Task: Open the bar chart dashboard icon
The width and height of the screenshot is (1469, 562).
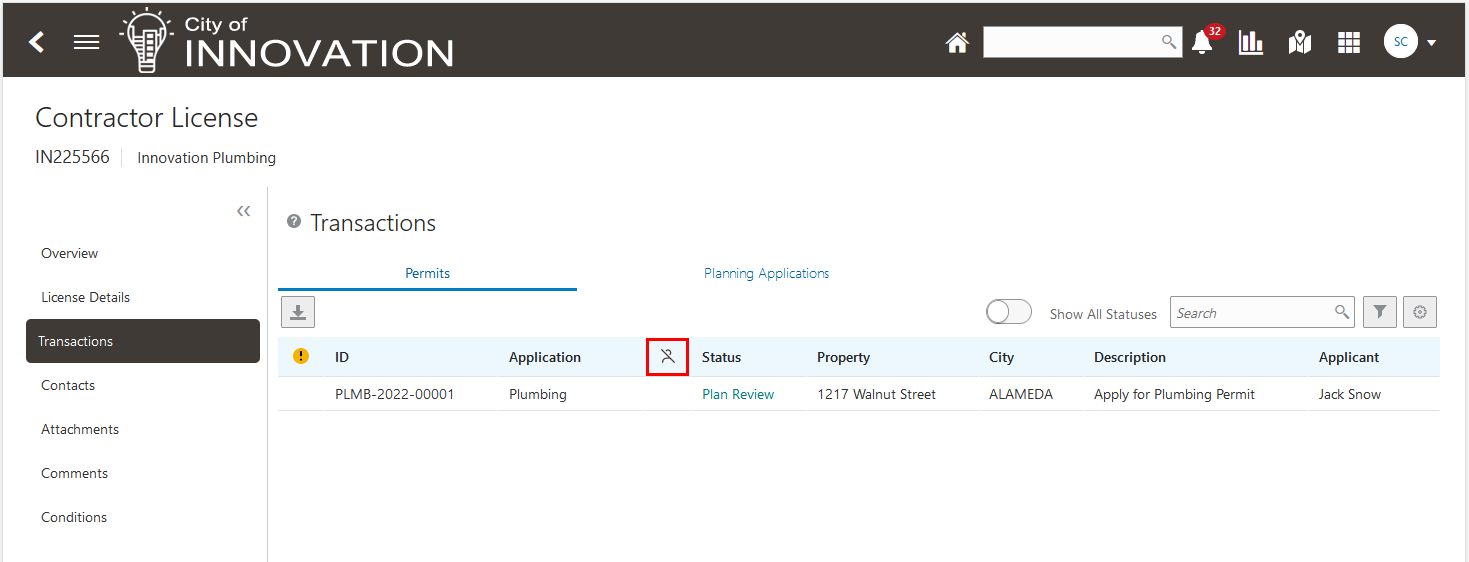Action: (x=1251, y=42)
